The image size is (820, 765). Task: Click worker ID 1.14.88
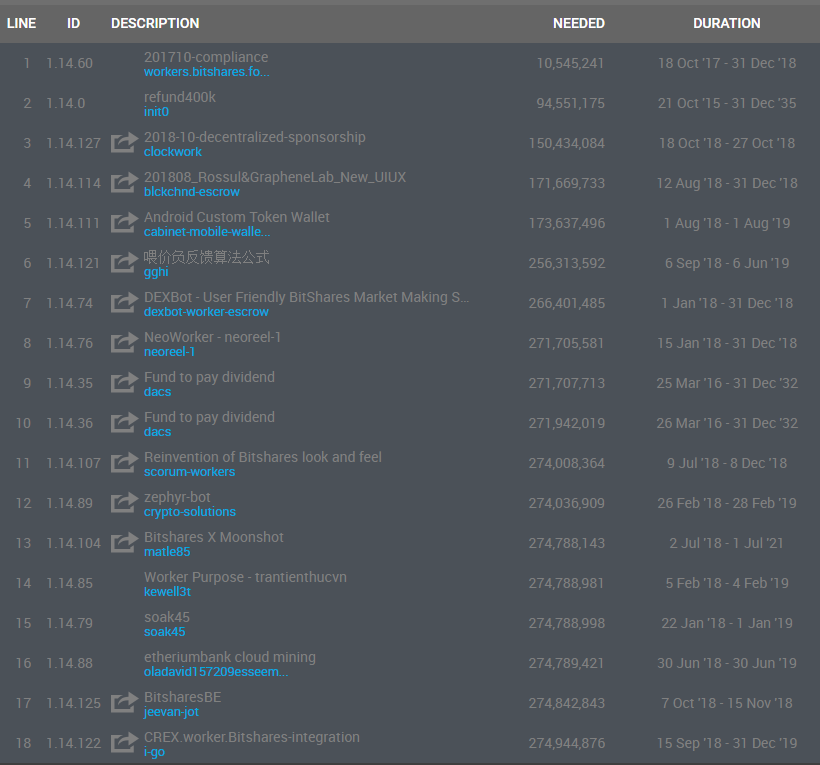click(70, 663)
